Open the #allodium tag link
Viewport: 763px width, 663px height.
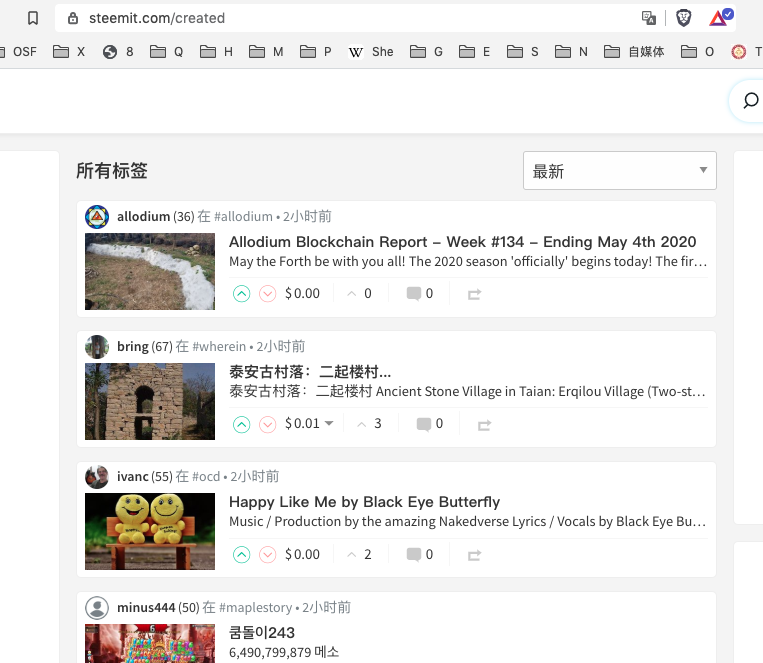click(x=243, y=217)
